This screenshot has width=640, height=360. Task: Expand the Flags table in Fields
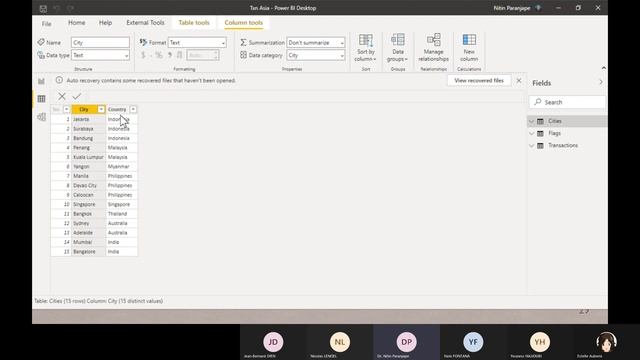pos(531,133)
